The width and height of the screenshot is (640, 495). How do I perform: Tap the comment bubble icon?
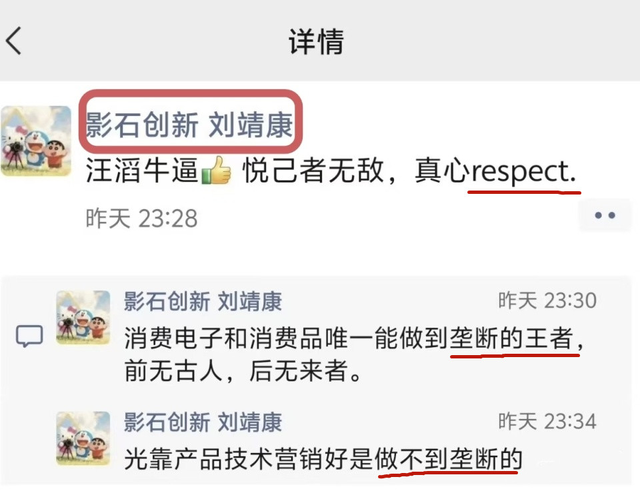pyautogui.click(x=29, y=336)
